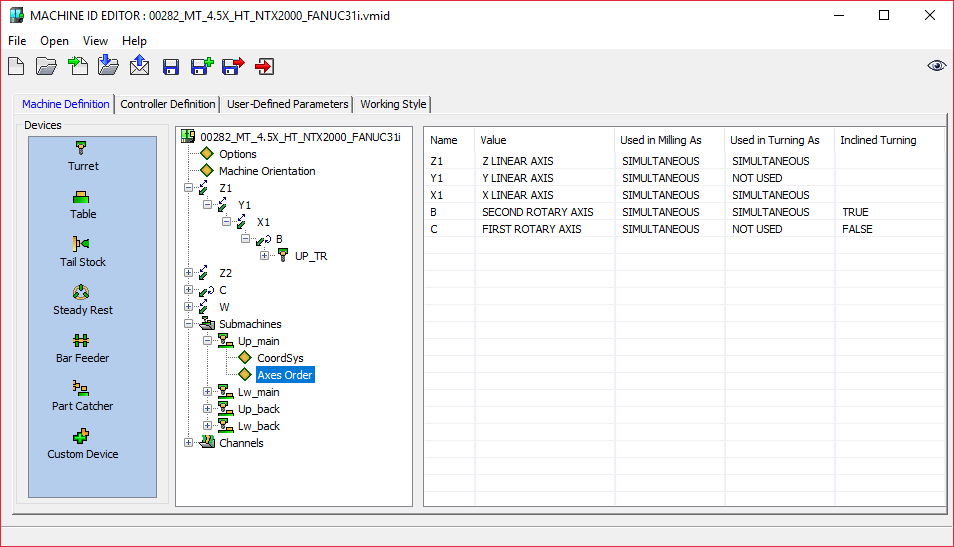Viewport: 954px width, 547px height.
Task: Click the UP_TR turret icon in tree
Action: pyautogui.click(x=283, y=255)
